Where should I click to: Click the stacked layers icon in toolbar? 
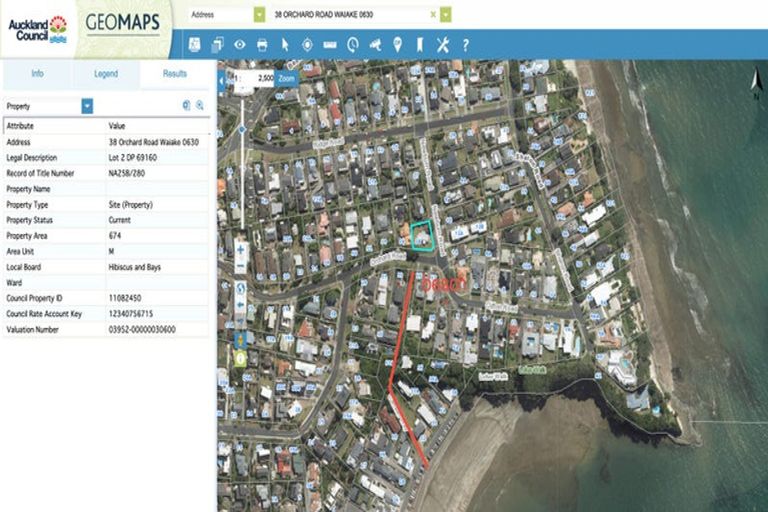(217, 45)
